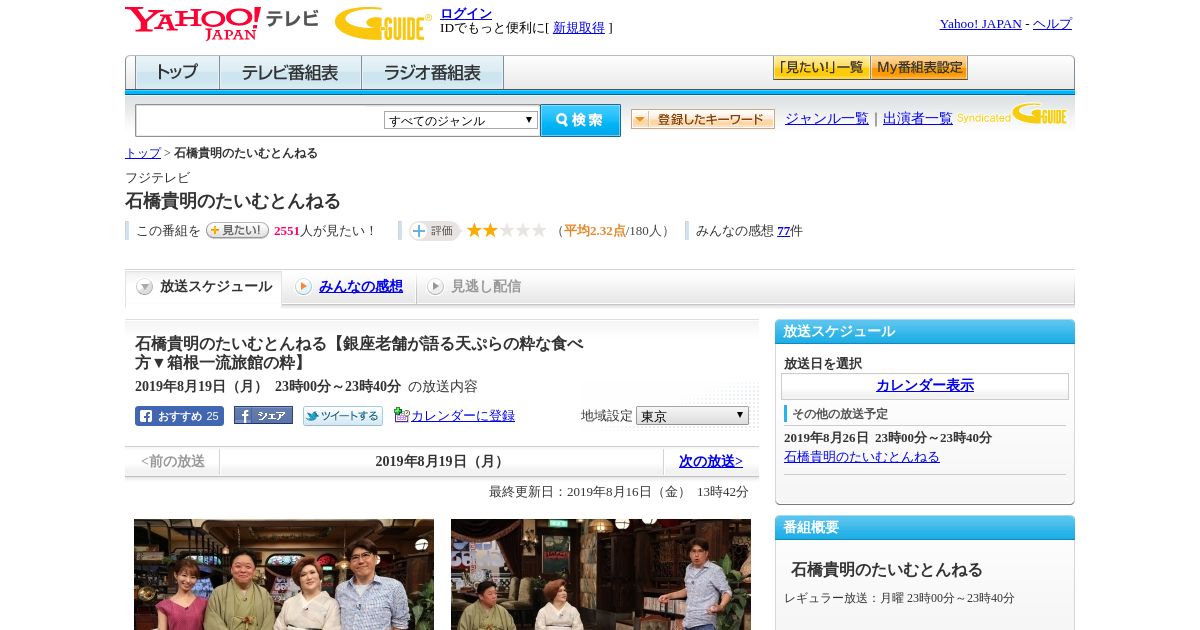This screenshot has width=1200, height=630.
Task: Open the トップ navigation tab
Action: click(177, 73)
